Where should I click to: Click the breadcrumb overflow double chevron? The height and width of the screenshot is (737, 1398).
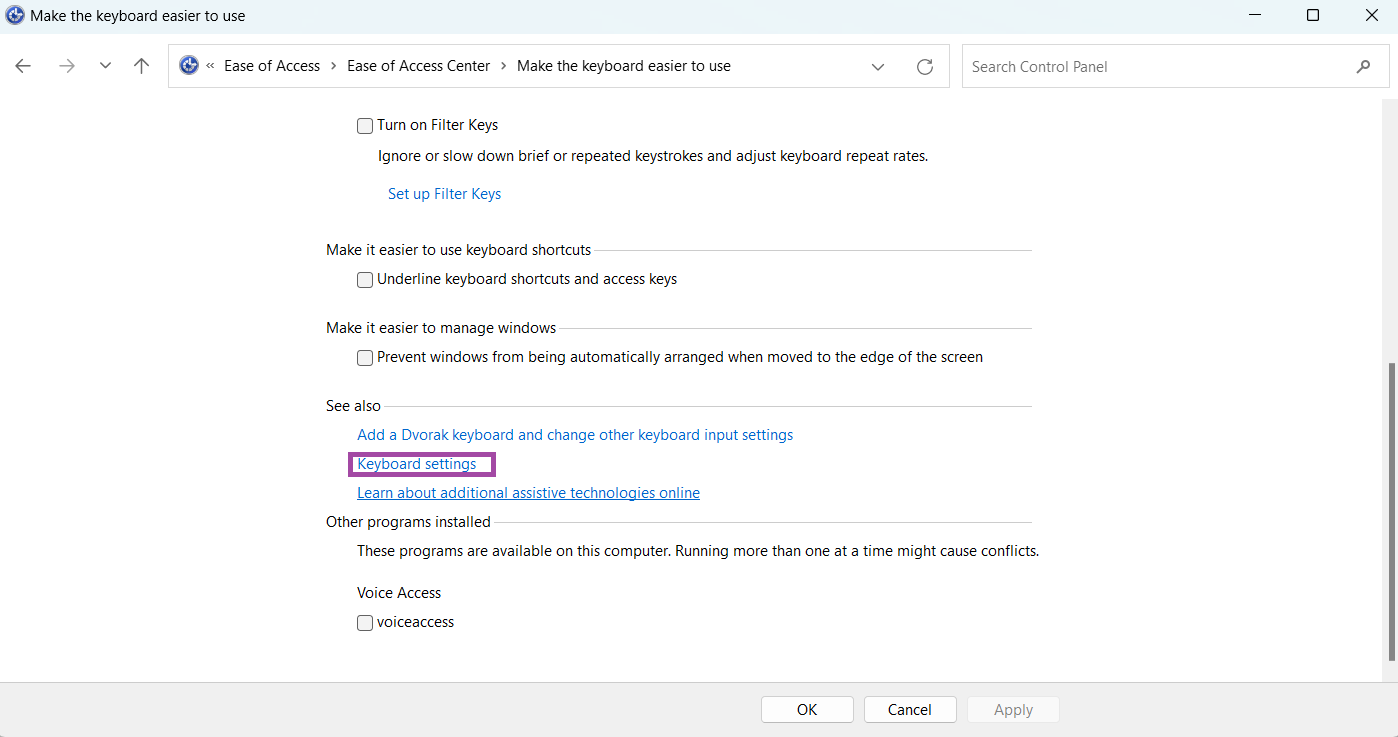tap(211, 66)
